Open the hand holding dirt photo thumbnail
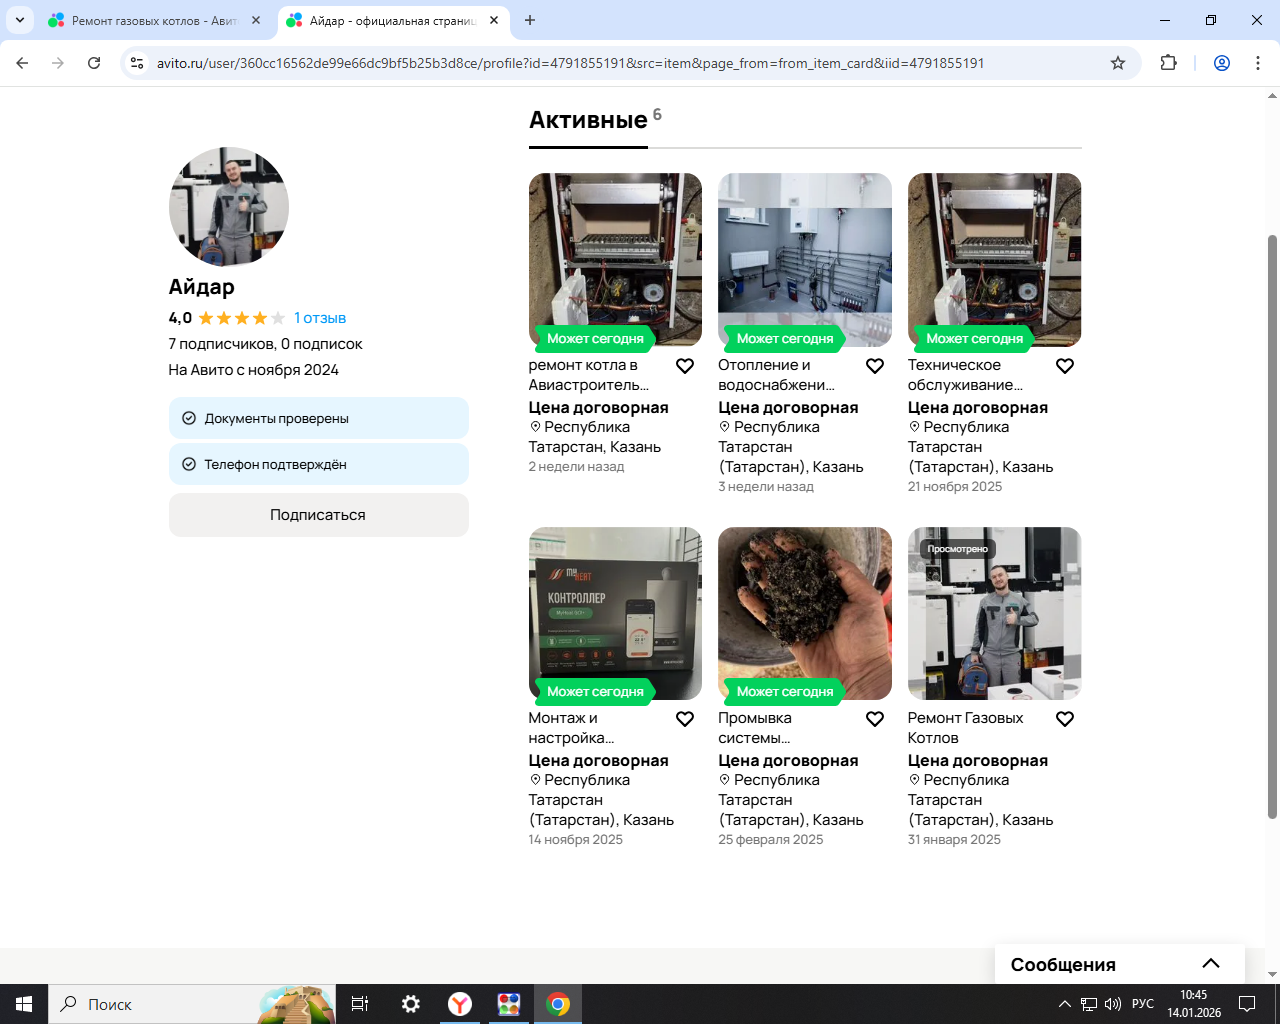Image resolution: width=1280 pixels, height=1024 pixels. tap(805, 613)
